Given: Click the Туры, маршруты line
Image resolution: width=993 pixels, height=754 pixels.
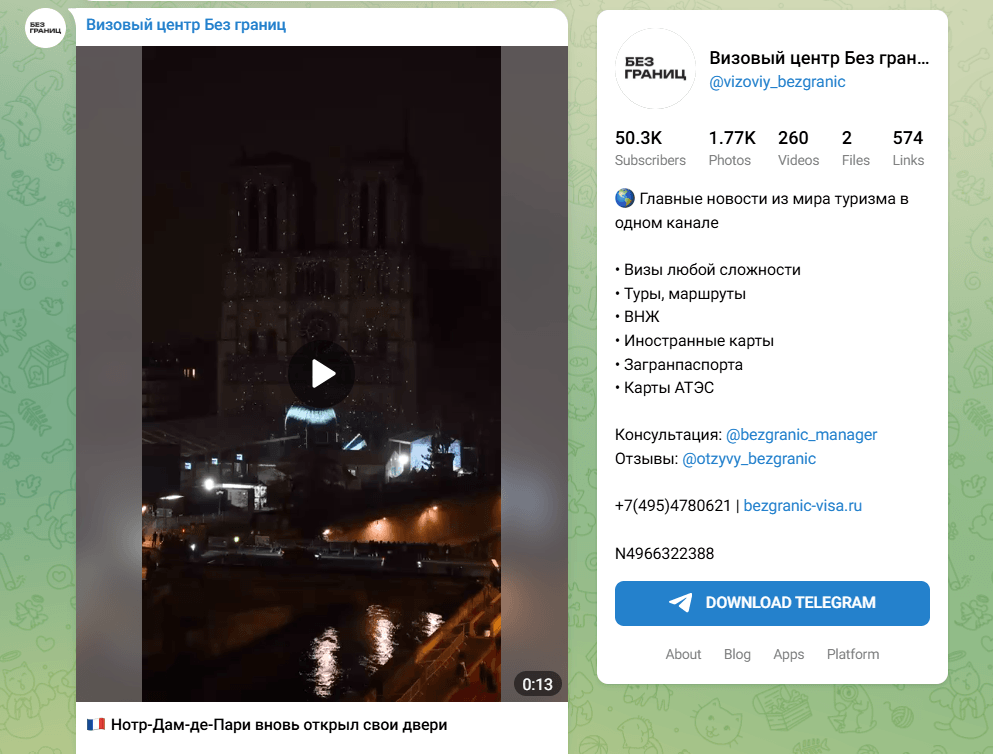Looking at the screenshot, I should click(x=680, y=294).
